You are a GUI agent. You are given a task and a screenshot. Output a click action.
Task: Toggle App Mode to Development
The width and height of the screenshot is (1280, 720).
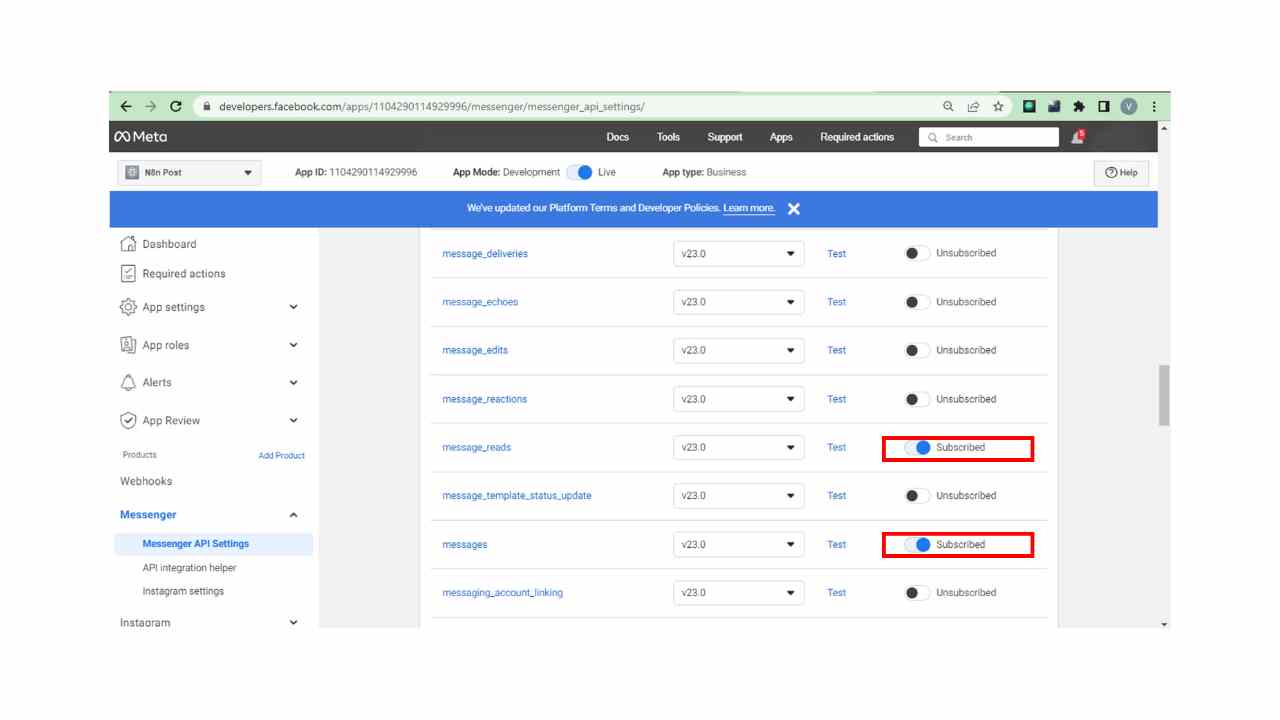click(579, 172)
